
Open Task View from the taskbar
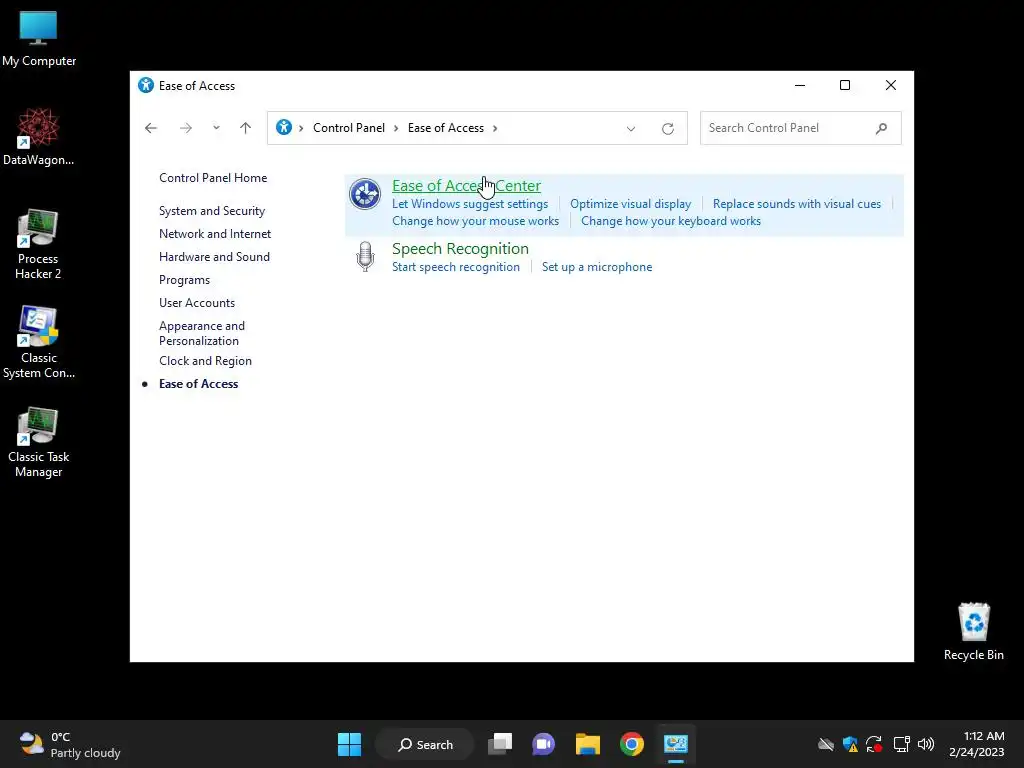[500, 744]
